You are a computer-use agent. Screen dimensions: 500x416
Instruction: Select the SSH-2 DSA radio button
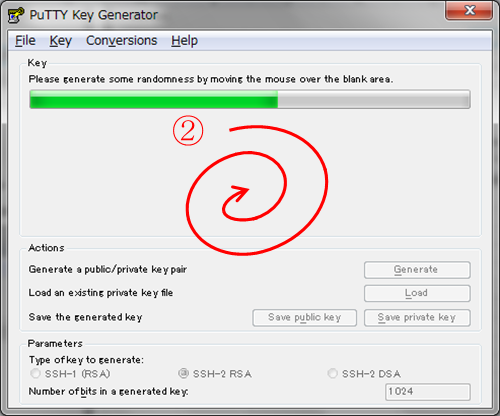click(x=332, y=373)
